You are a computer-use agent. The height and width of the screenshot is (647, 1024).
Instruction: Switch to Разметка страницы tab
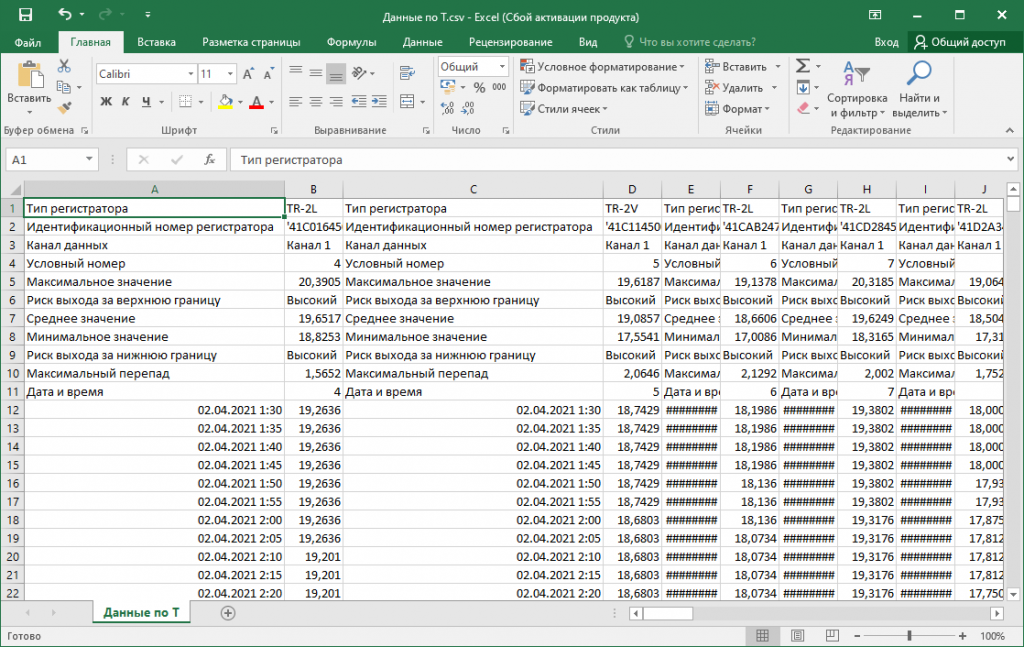pos(251,42)
